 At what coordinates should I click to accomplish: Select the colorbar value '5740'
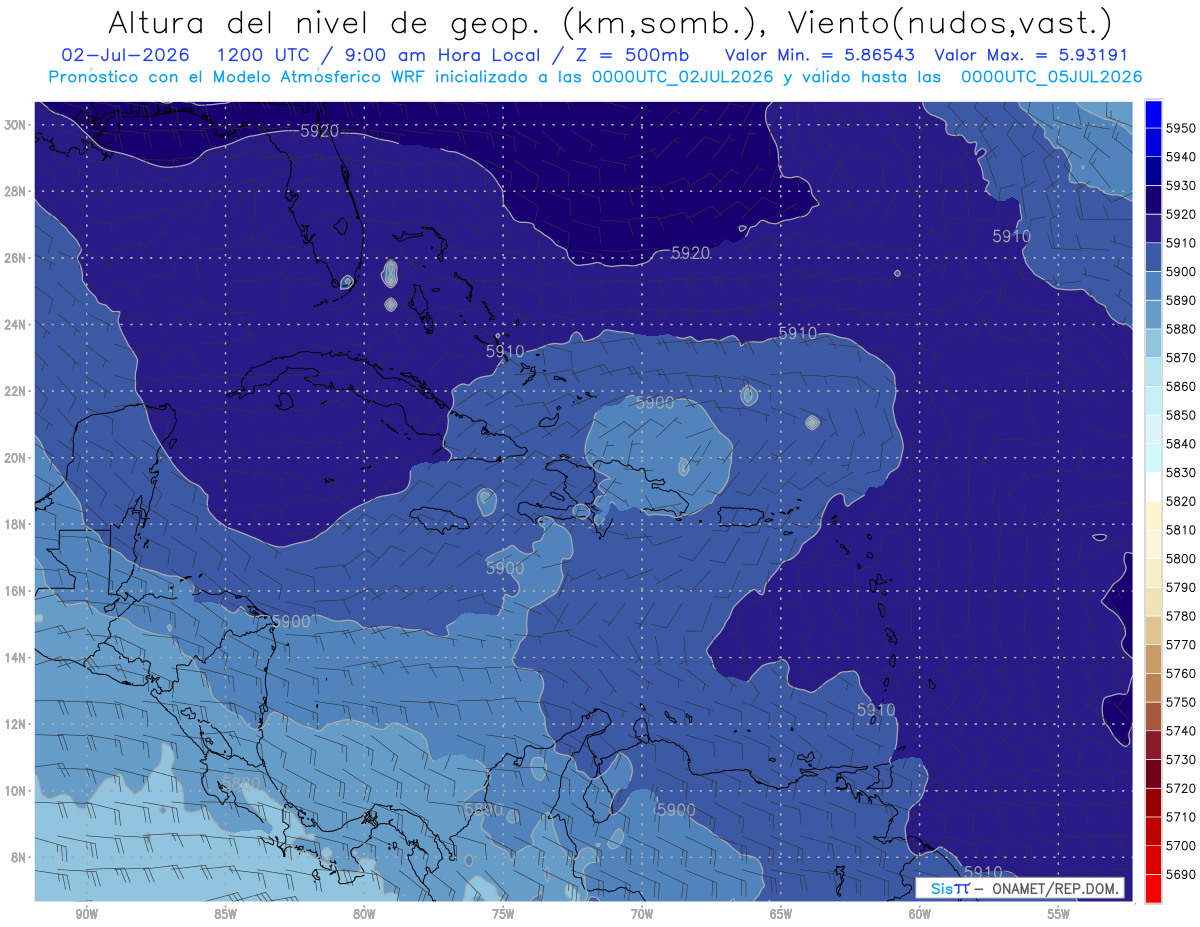(1181, 731)
